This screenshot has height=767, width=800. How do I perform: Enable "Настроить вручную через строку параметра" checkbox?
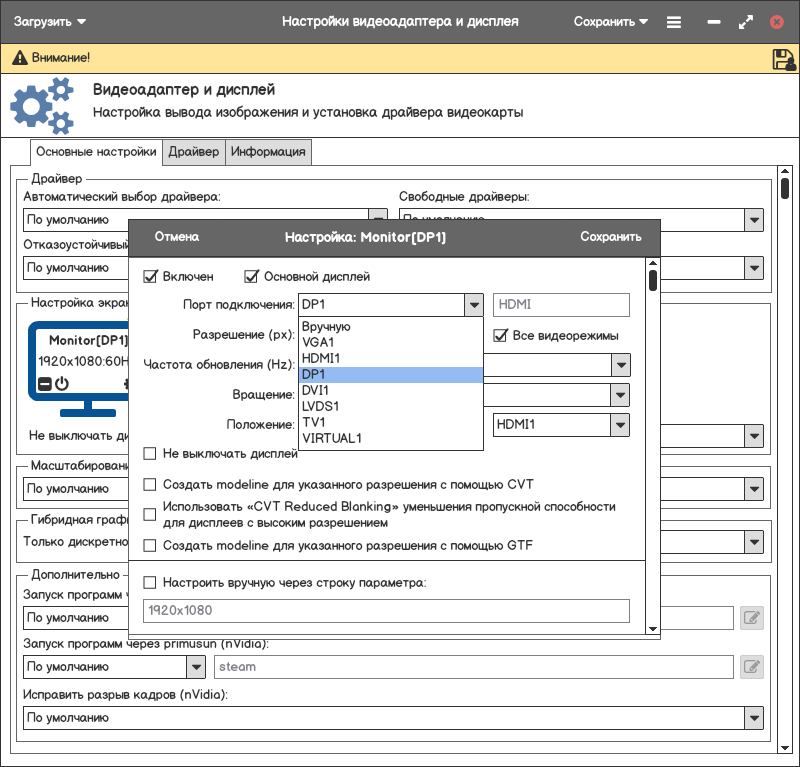click(x=151, y=582)
